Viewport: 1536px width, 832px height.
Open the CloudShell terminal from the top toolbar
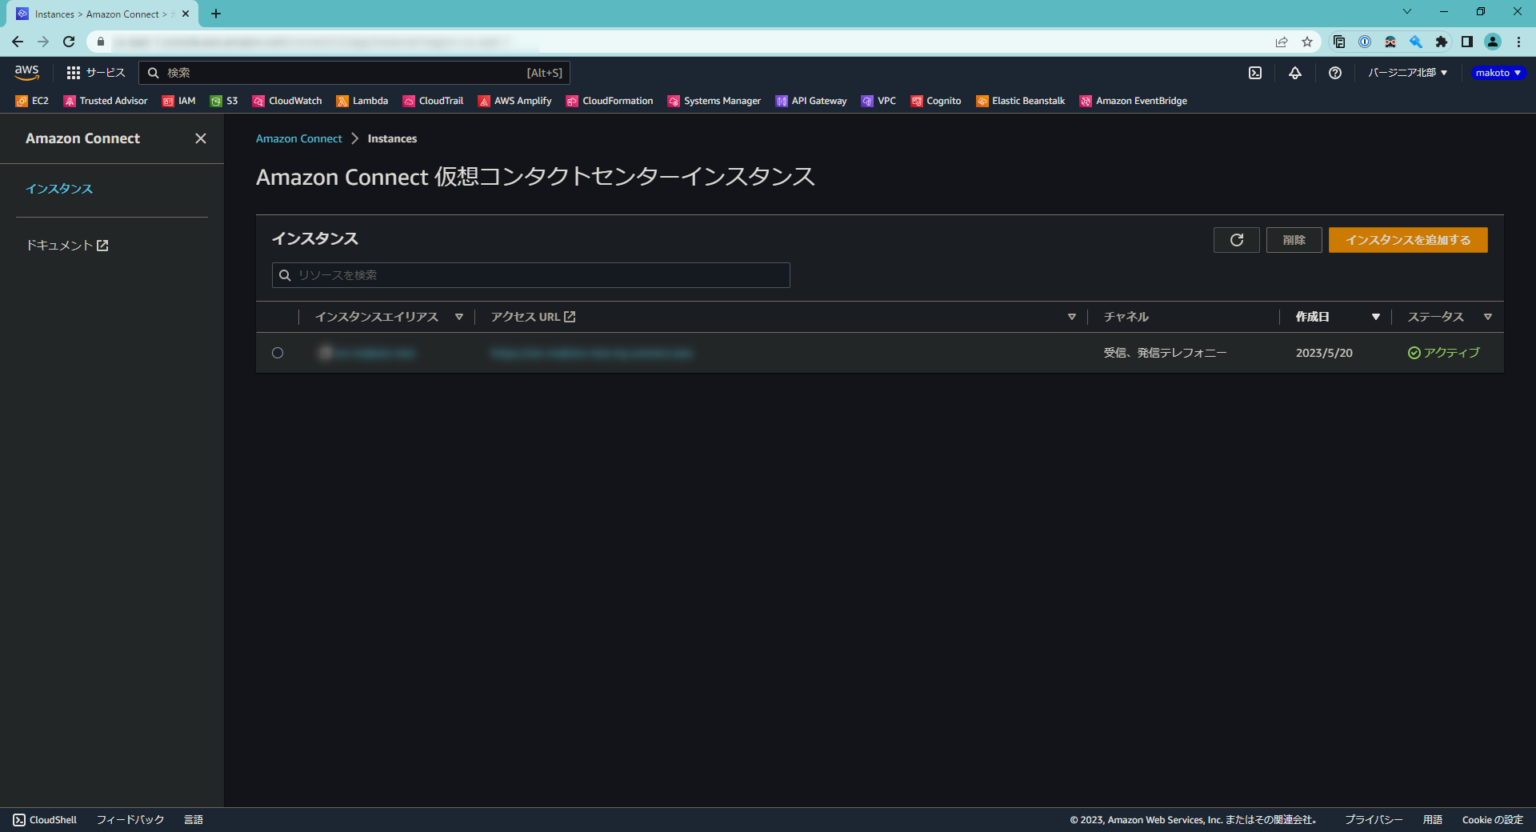click(x=1255, y=72)
